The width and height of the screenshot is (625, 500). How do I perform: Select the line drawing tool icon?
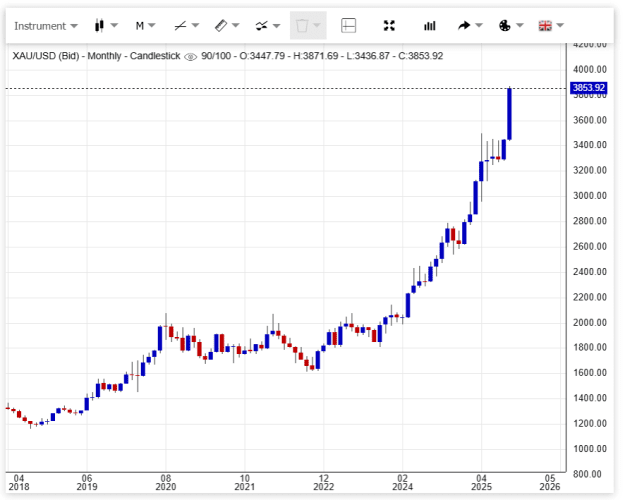click(x=180, y=26)
